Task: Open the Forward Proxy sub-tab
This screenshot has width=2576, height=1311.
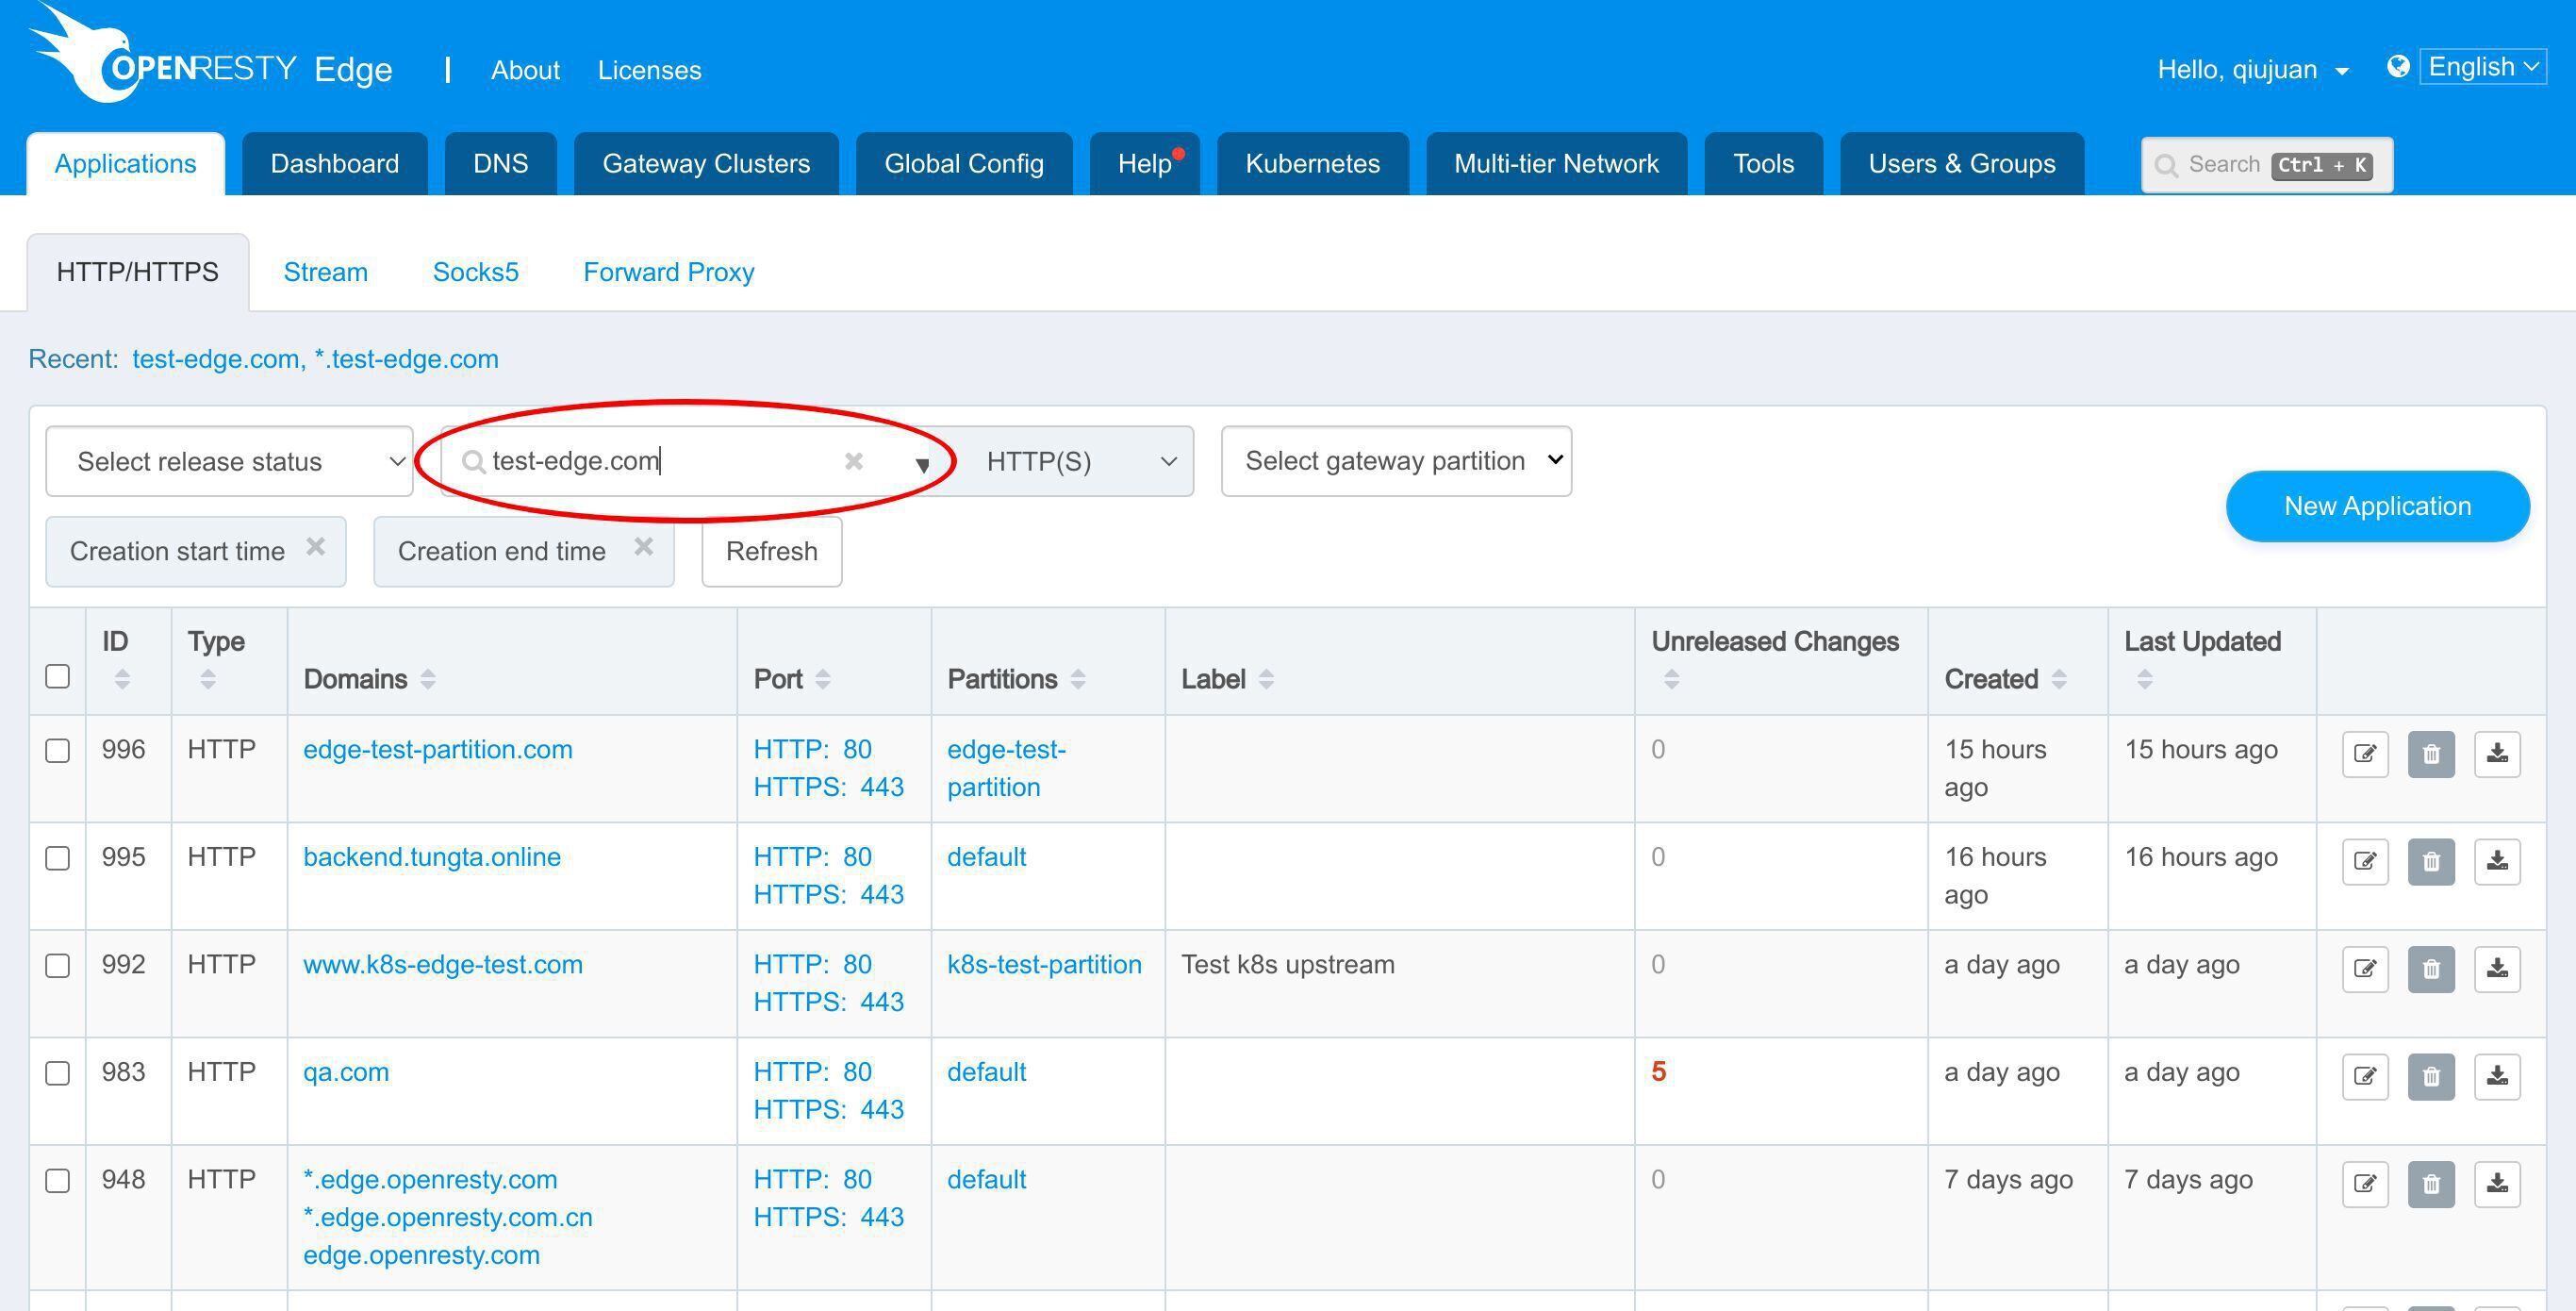Action: coord(668,272)
